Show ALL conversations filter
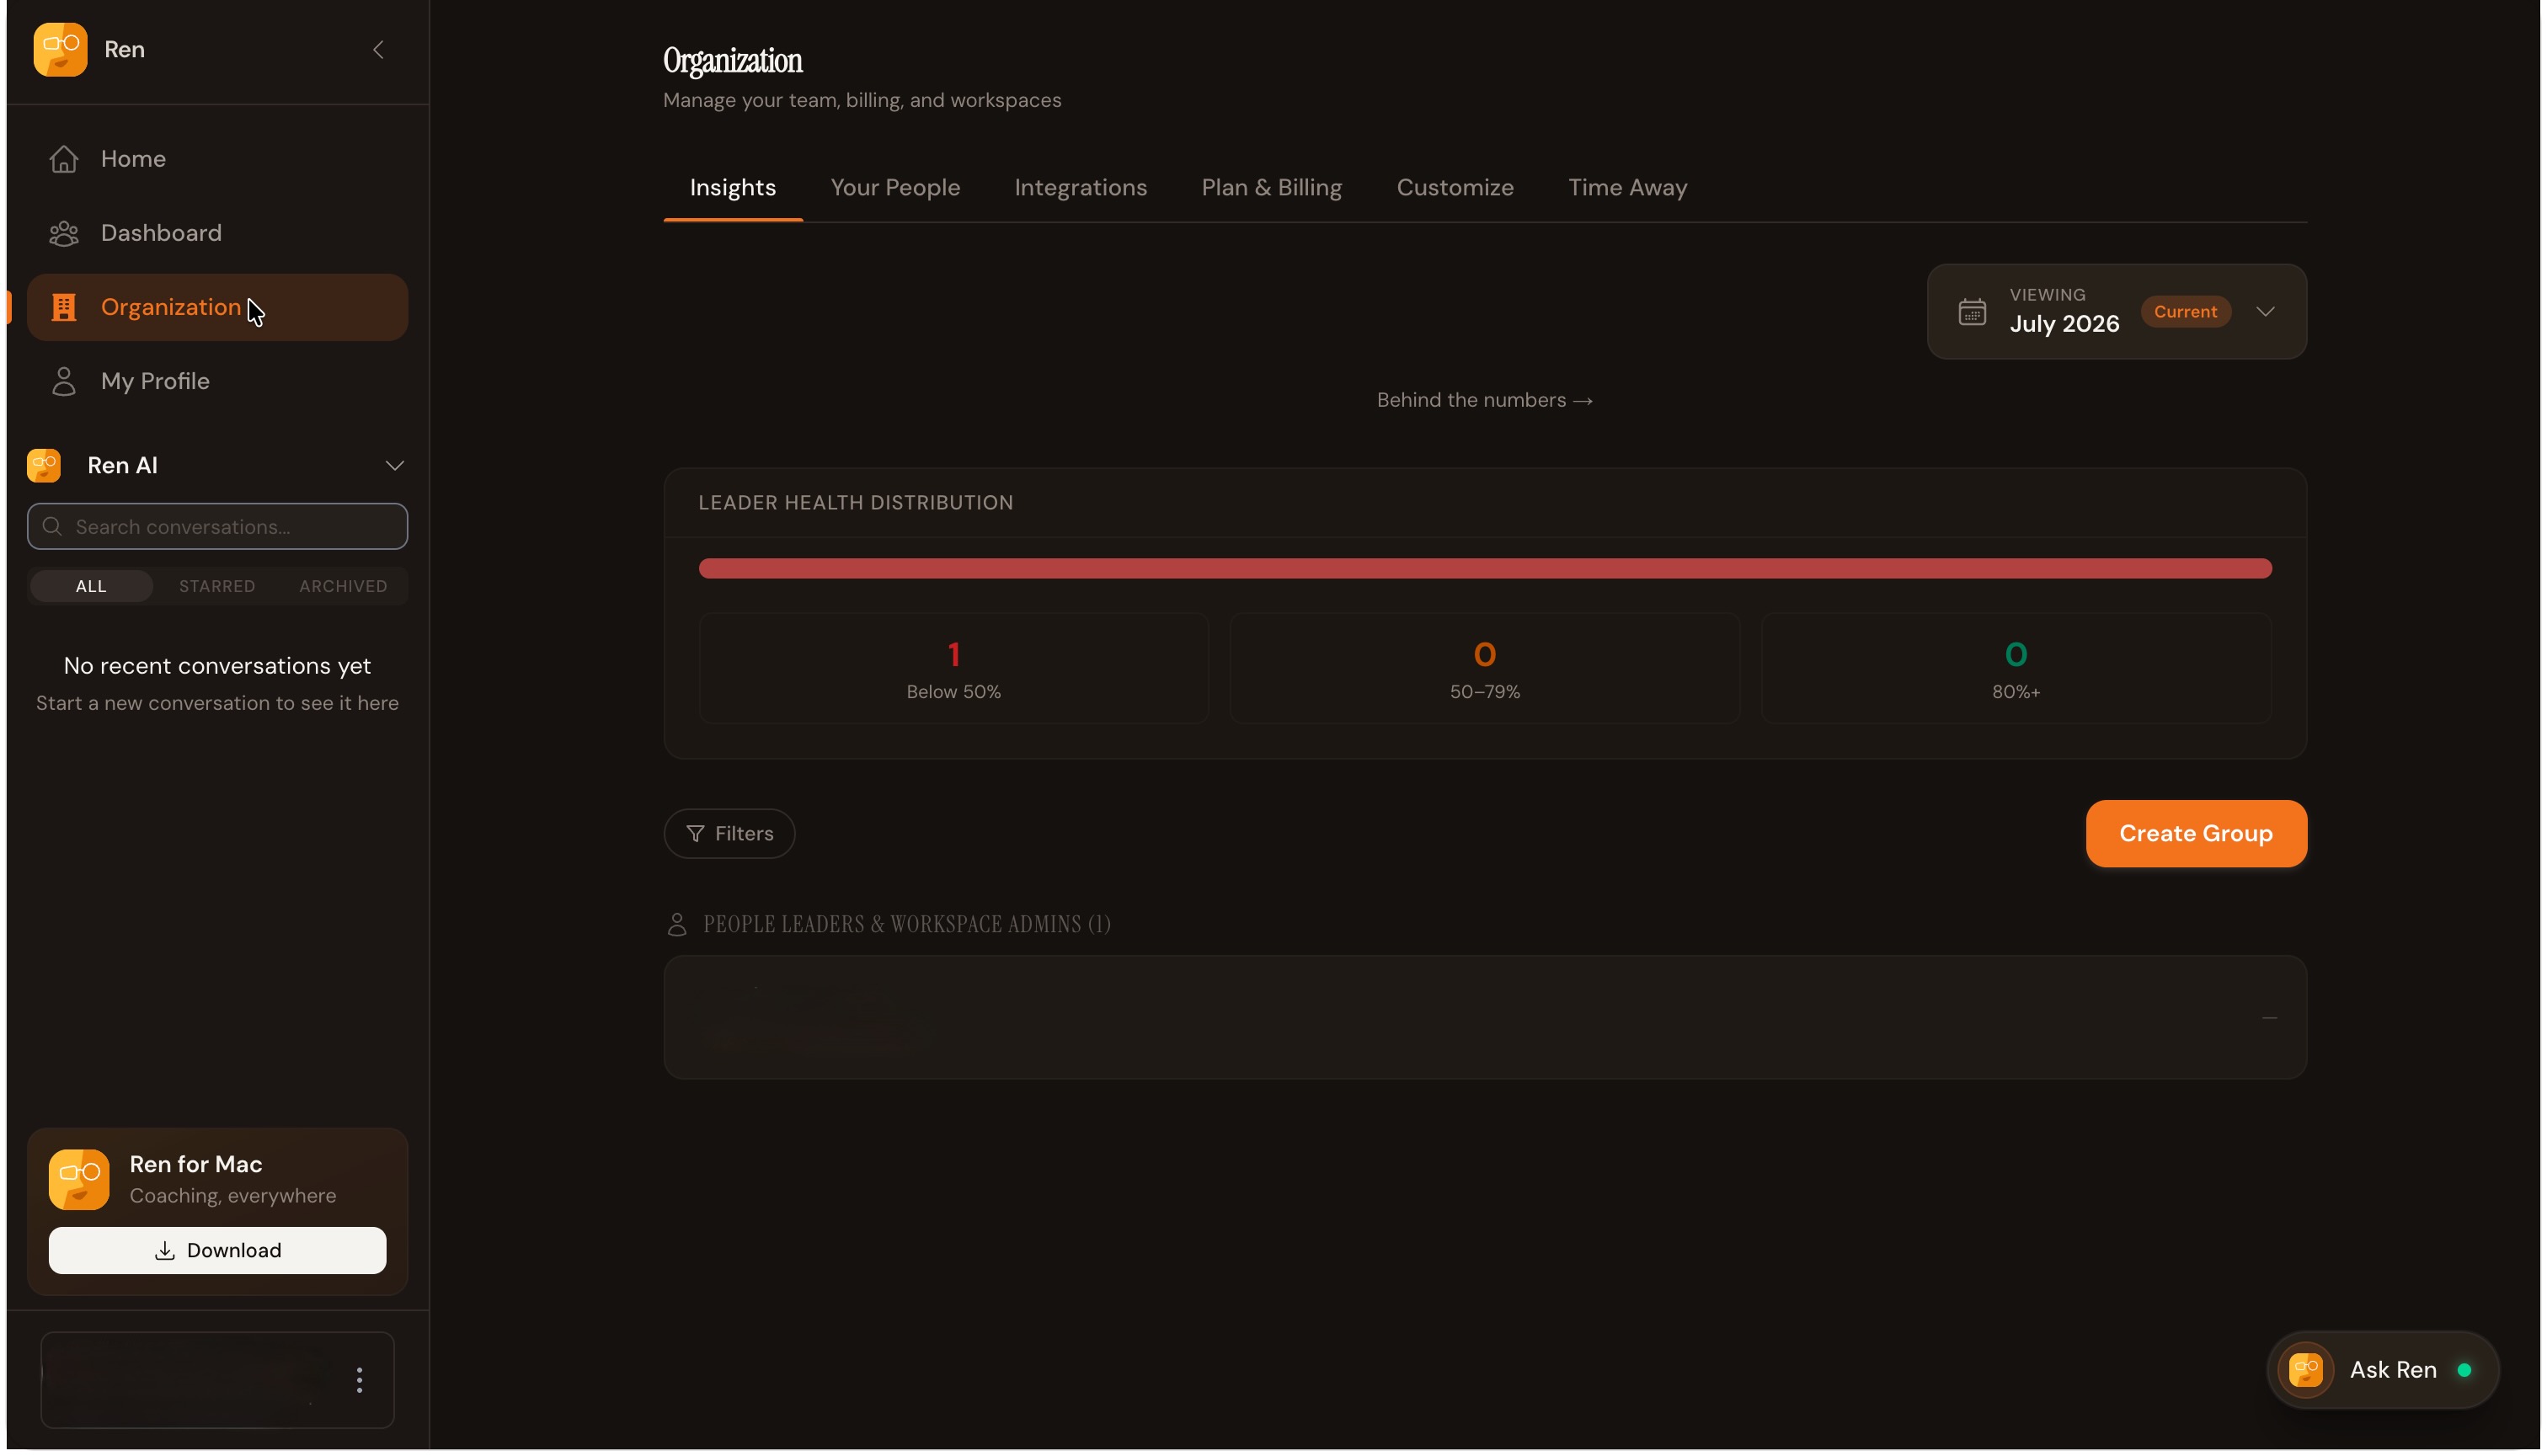Viewport: 2547px width, 1456px height. (91, 586)
